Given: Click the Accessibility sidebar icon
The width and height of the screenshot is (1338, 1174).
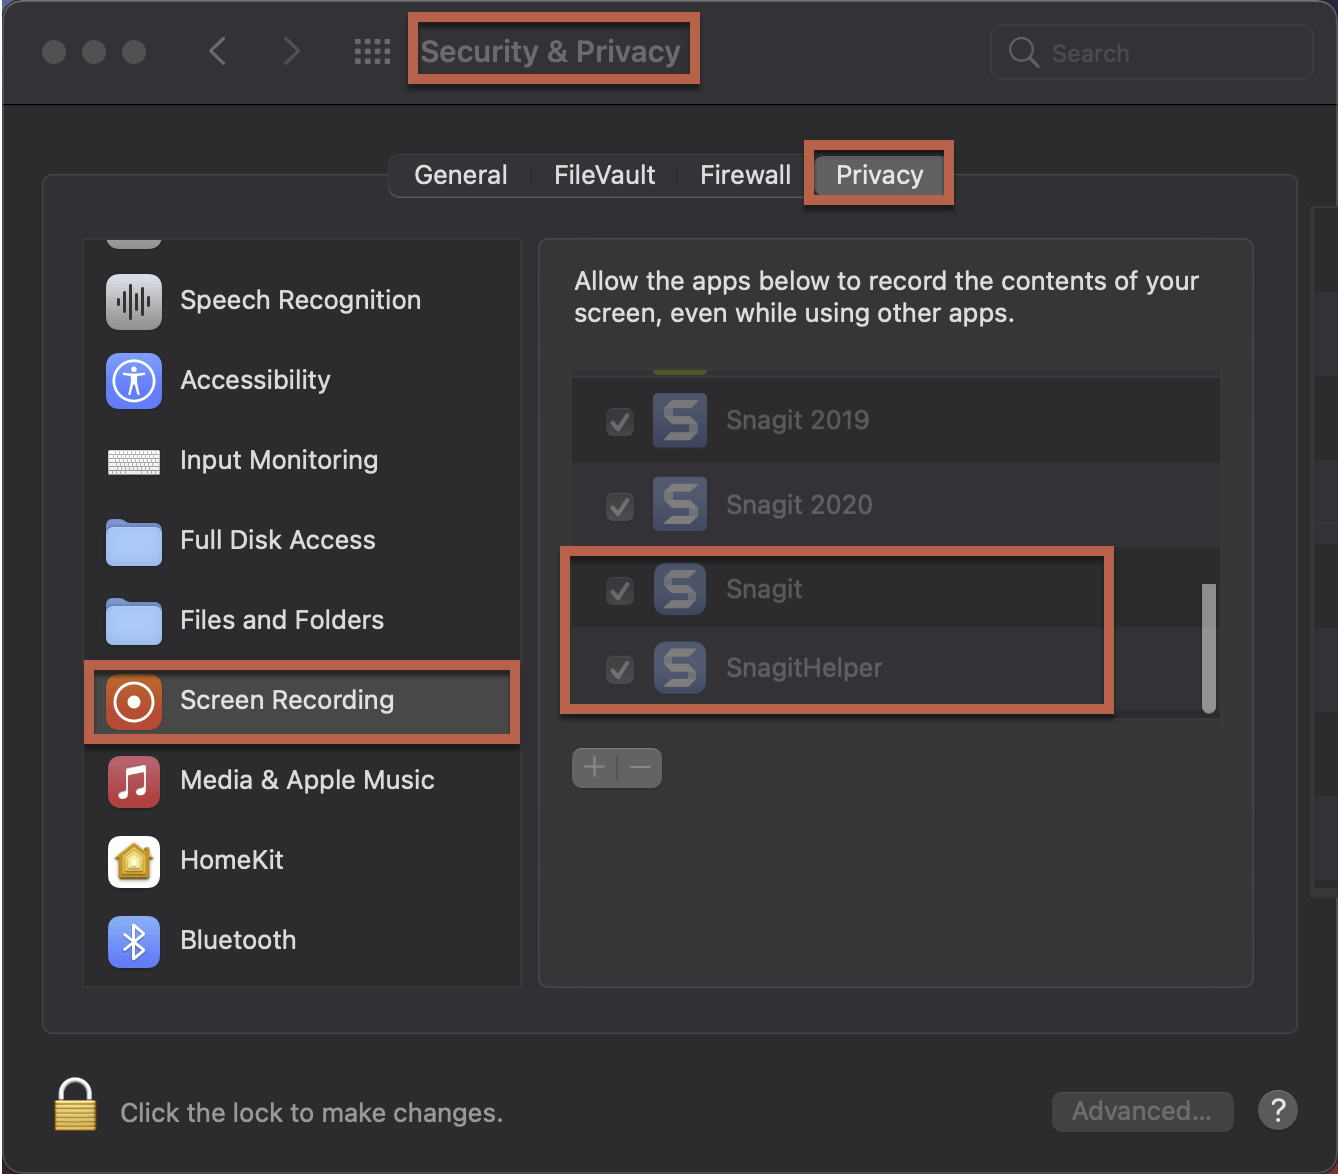Looking at the screenshot, I should (133, 381).
